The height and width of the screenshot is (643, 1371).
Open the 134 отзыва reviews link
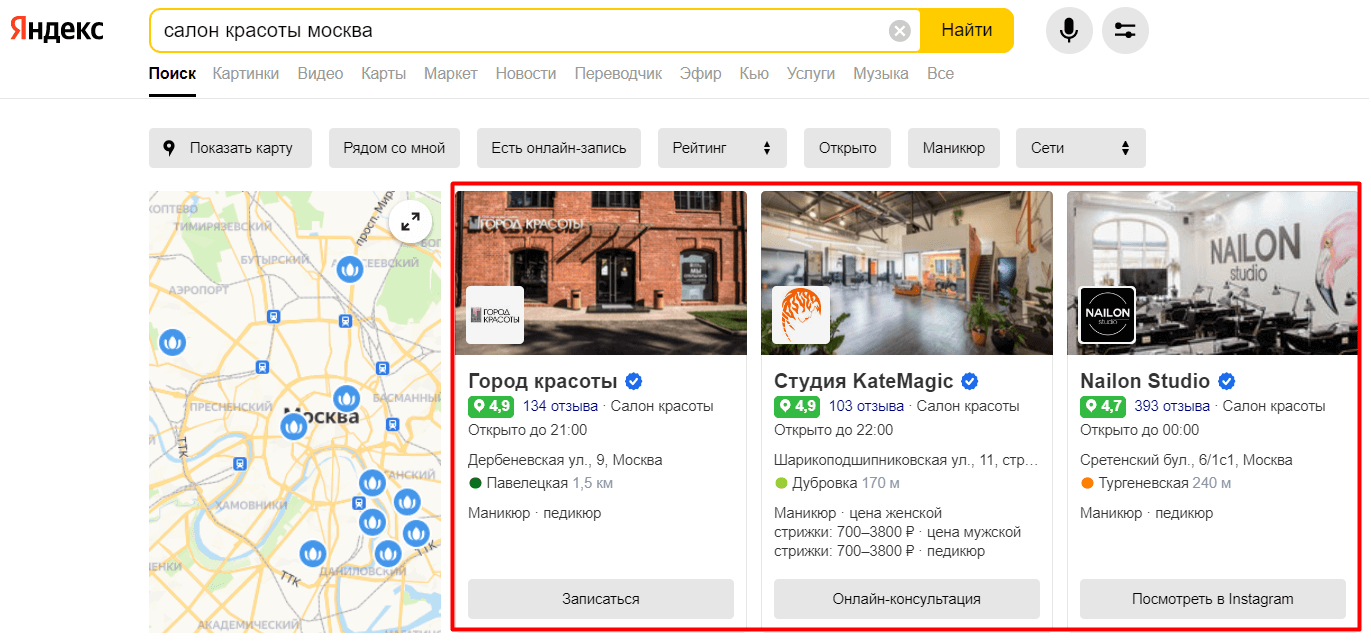tap(560, 406)
